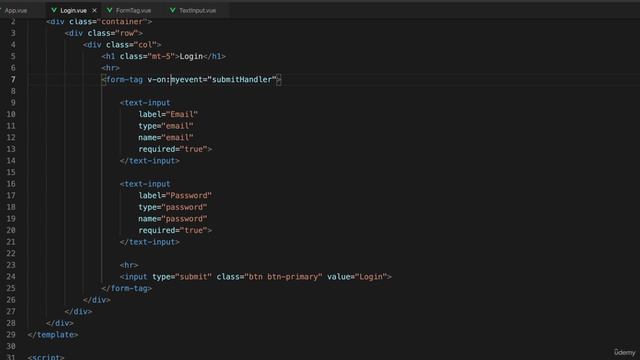This screenshot has height=360, width=640.
Task: Click the "col" class value
Action: (x=145, y=44)
